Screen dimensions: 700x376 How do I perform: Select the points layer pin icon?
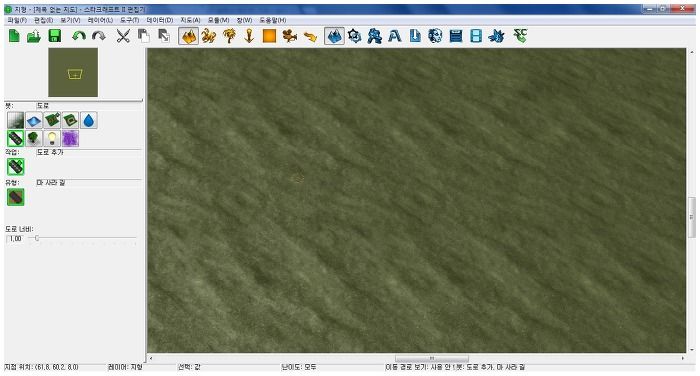point(249,36)
